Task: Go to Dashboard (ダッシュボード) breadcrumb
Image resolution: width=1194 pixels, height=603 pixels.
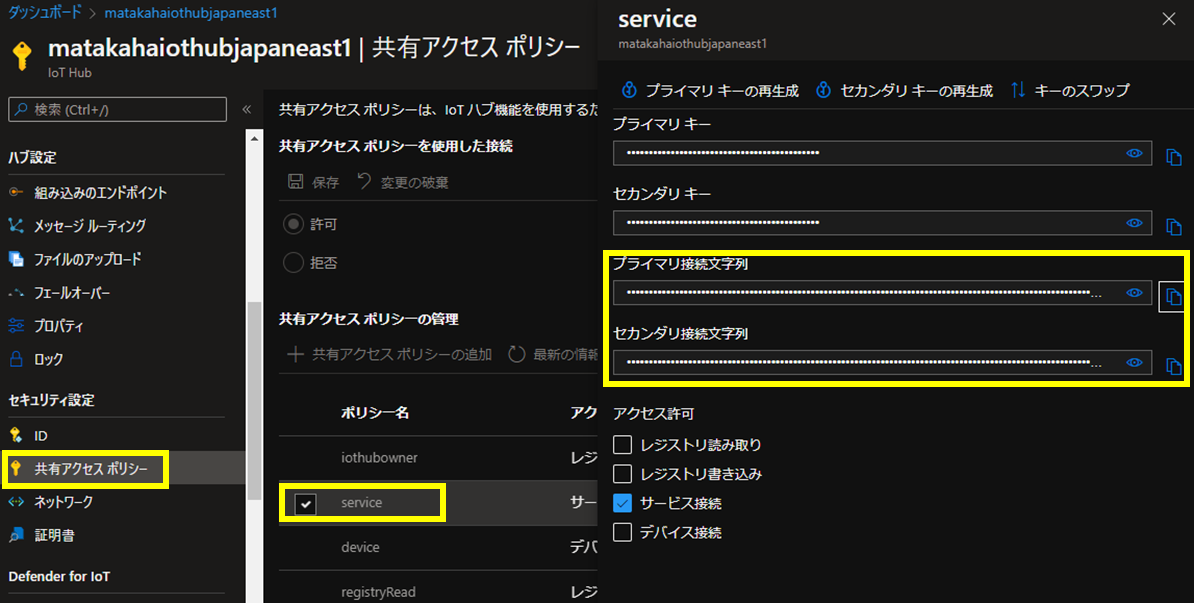Action: click(44, 13)
